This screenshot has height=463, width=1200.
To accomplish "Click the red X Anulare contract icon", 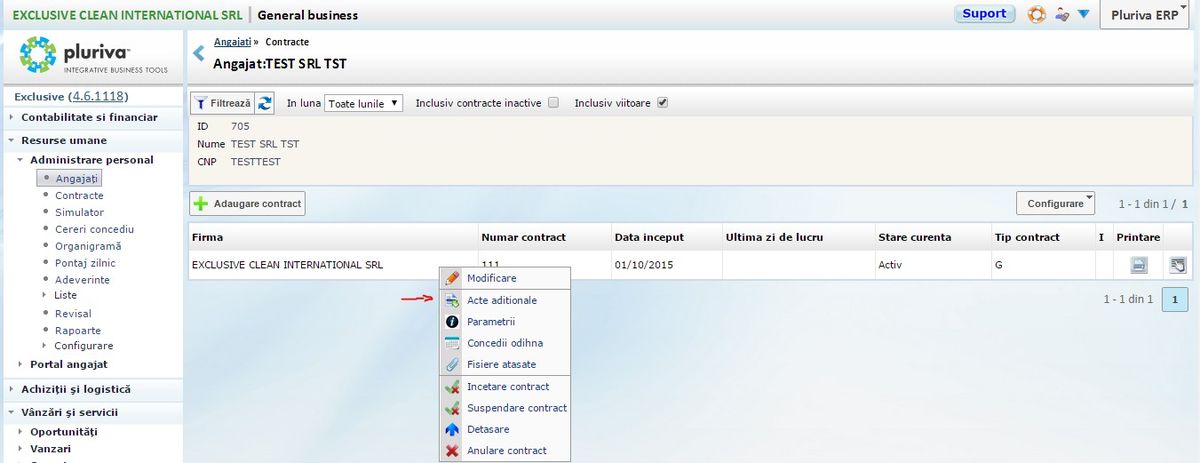I will (451, 451).
